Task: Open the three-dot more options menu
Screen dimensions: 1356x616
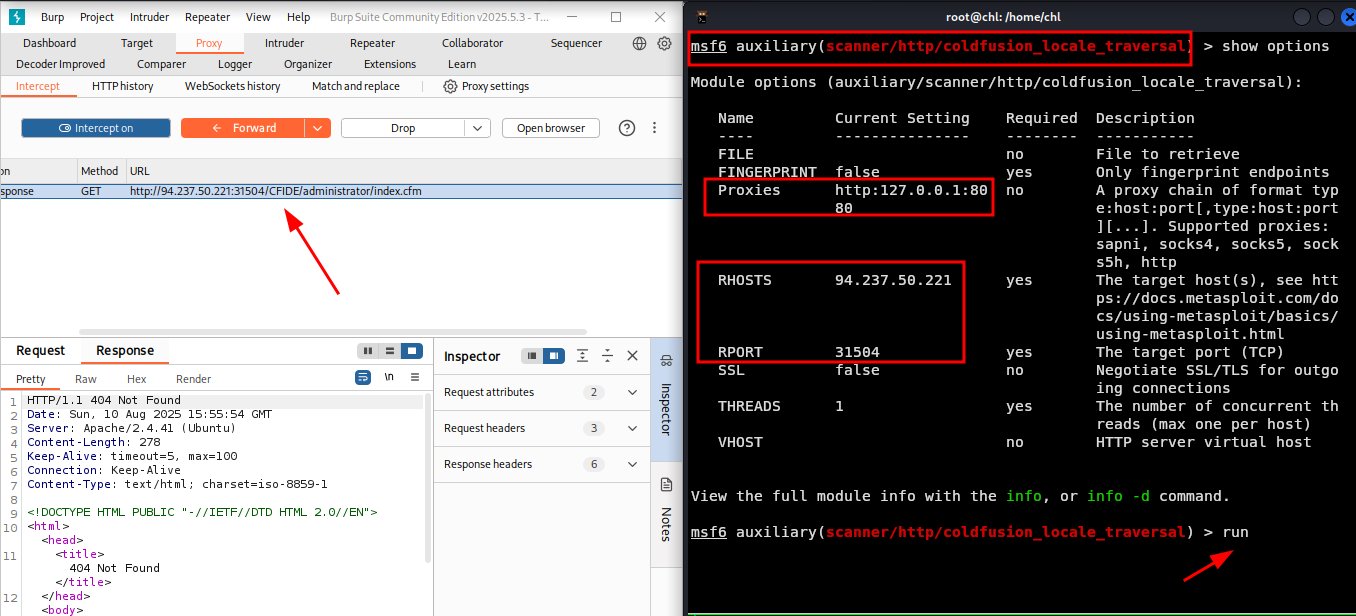Action: click(655, 128)
